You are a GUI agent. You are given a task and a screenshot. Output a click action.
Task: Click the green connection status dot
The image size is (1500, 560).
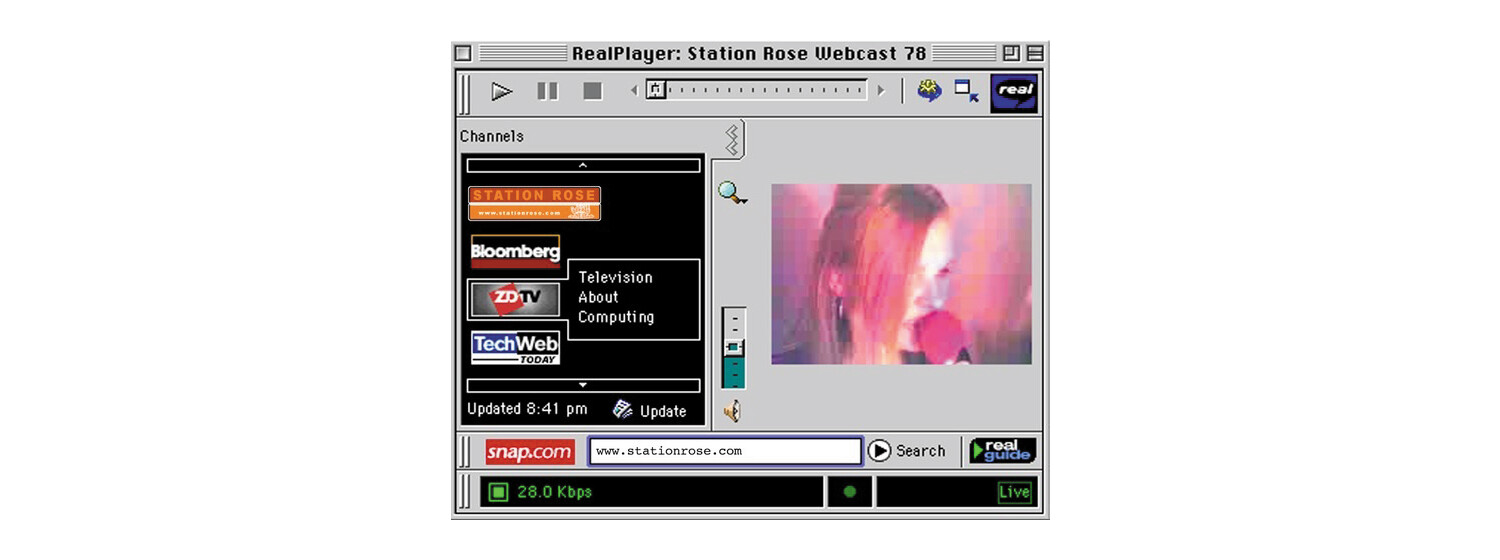[x=850, y=492]
